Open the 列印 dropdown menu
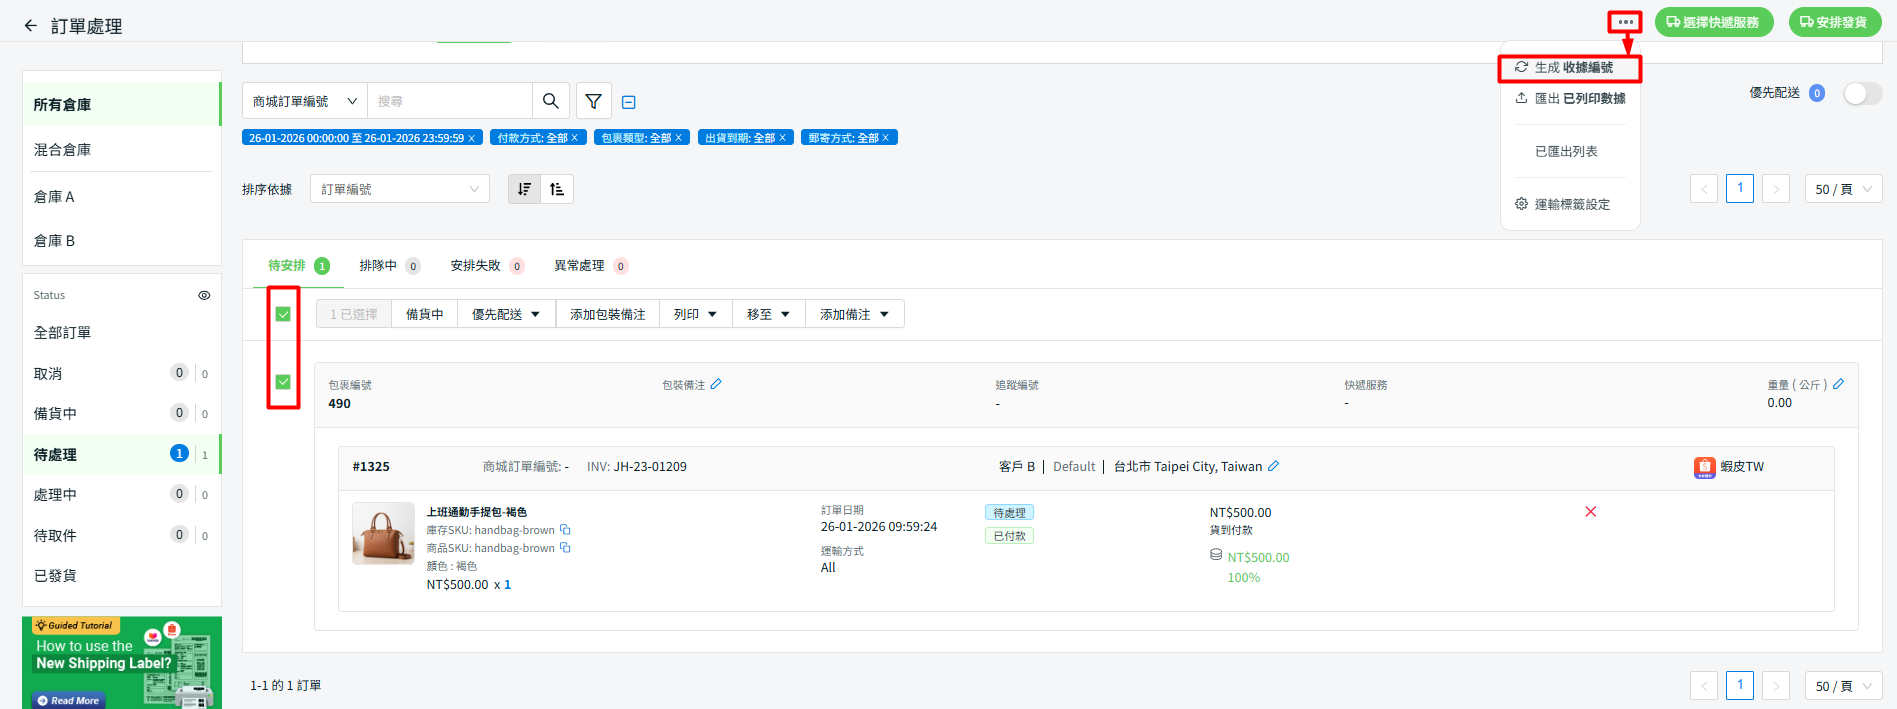Screen dimensions: 1897x709 click(695, 314)
